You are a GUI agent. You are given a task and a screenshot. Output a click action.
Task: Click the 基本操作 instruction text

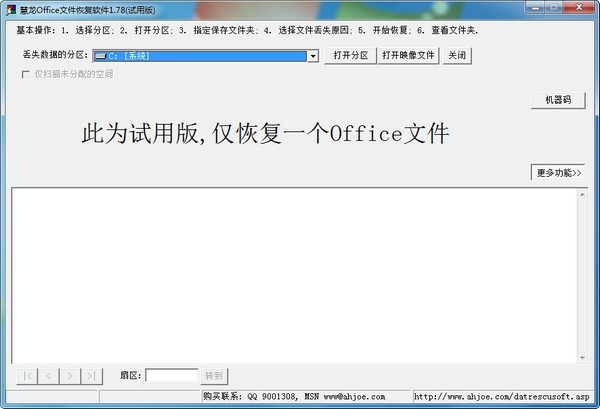tap(247, 30)
